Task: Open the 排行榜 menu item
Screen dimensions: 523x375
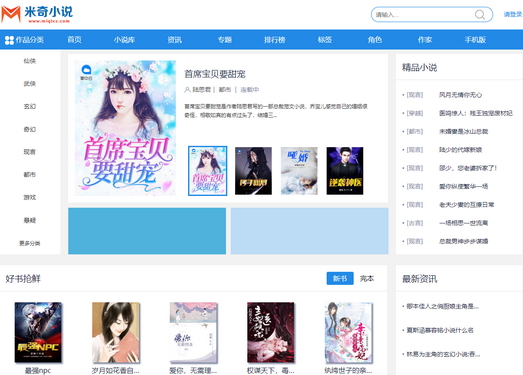Action: (x=275, y=40)
